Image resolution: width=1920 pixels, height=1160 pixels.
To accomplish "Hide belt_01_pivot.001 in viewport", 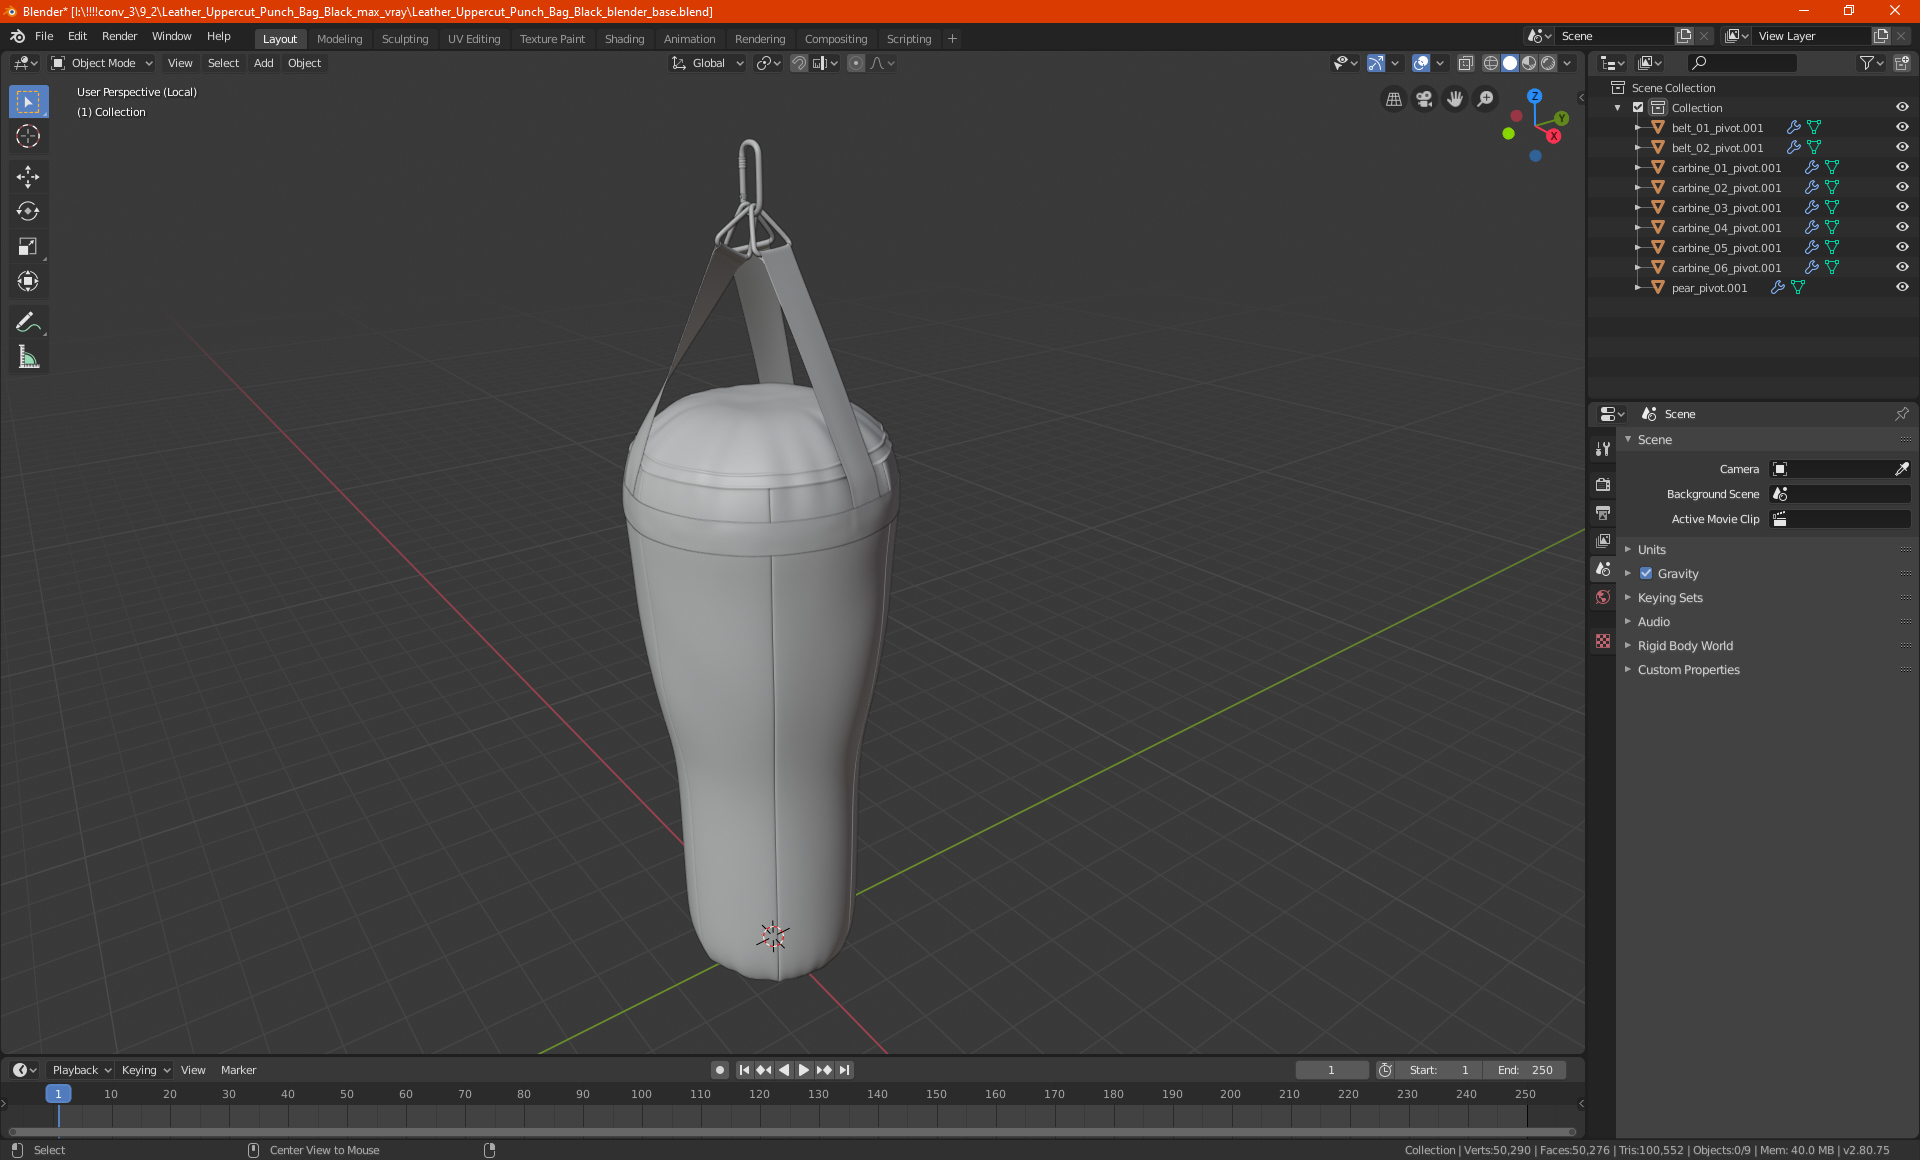I will point(1902,128).
